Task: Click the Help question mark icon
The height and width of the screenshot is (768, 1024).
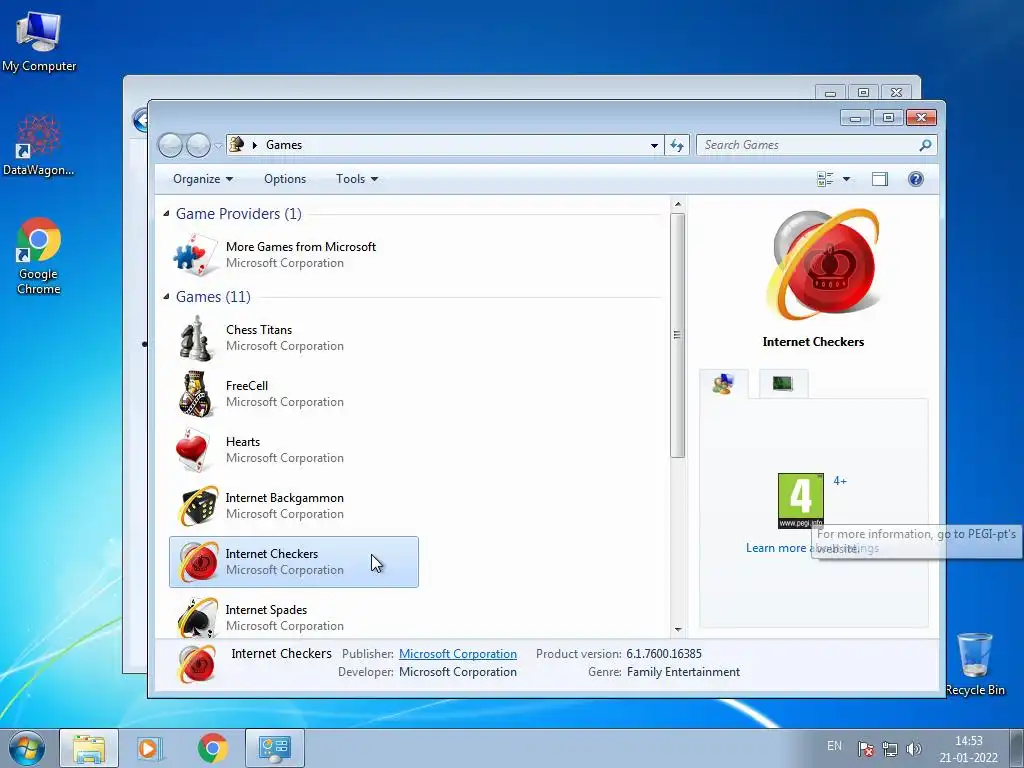Action: [x=916, y=179]
